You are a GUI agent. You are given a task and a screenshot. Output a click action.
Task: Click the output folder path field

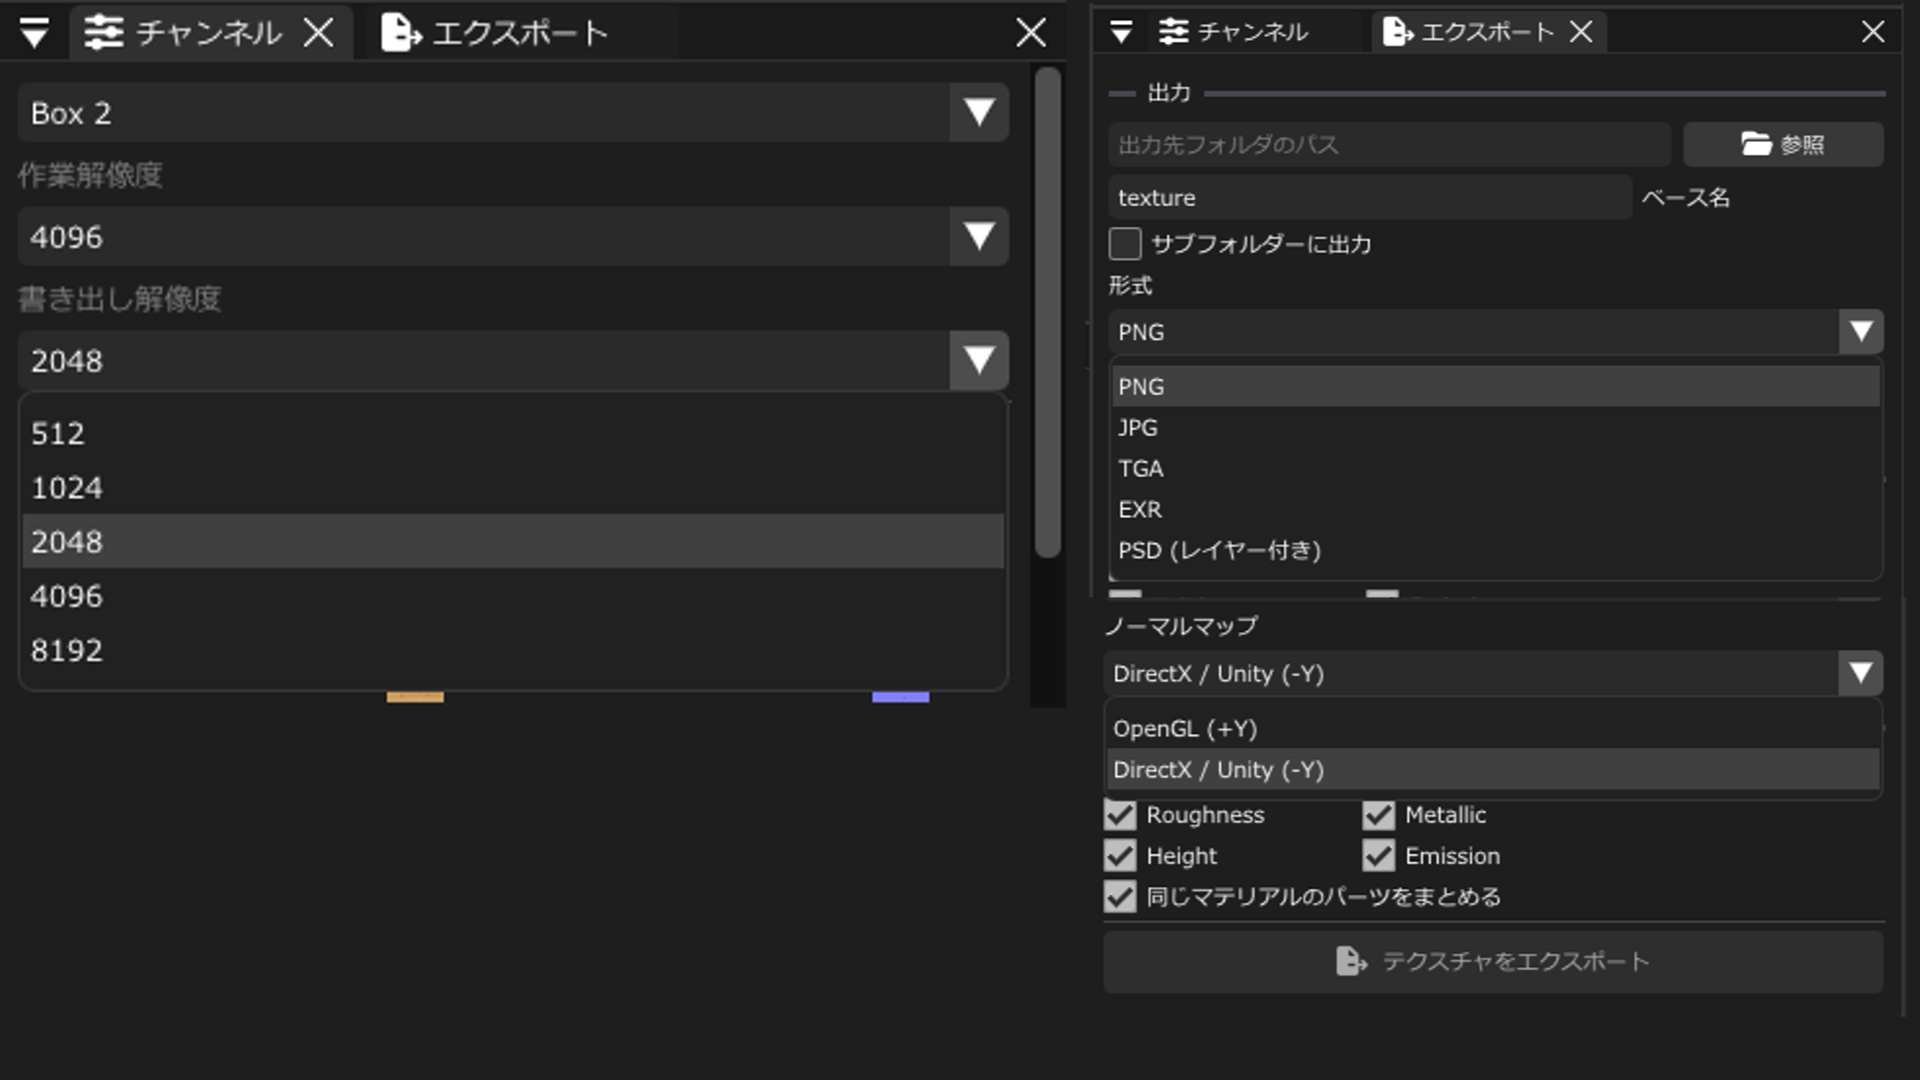pos(1389,144)
